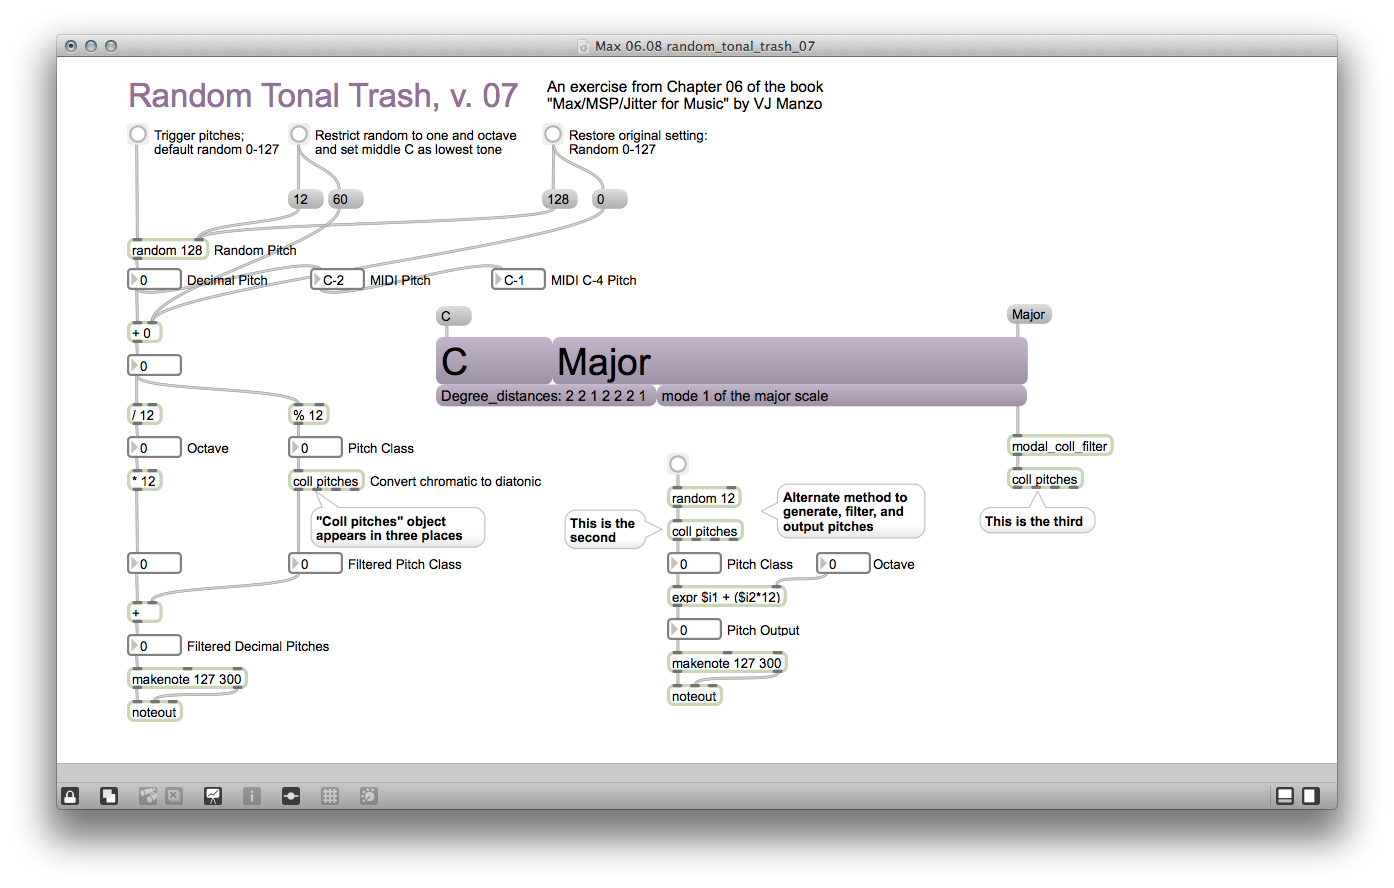1394x888 pixels.
Task: Open the large C tonic menu
Action: (x=494, y=361)
